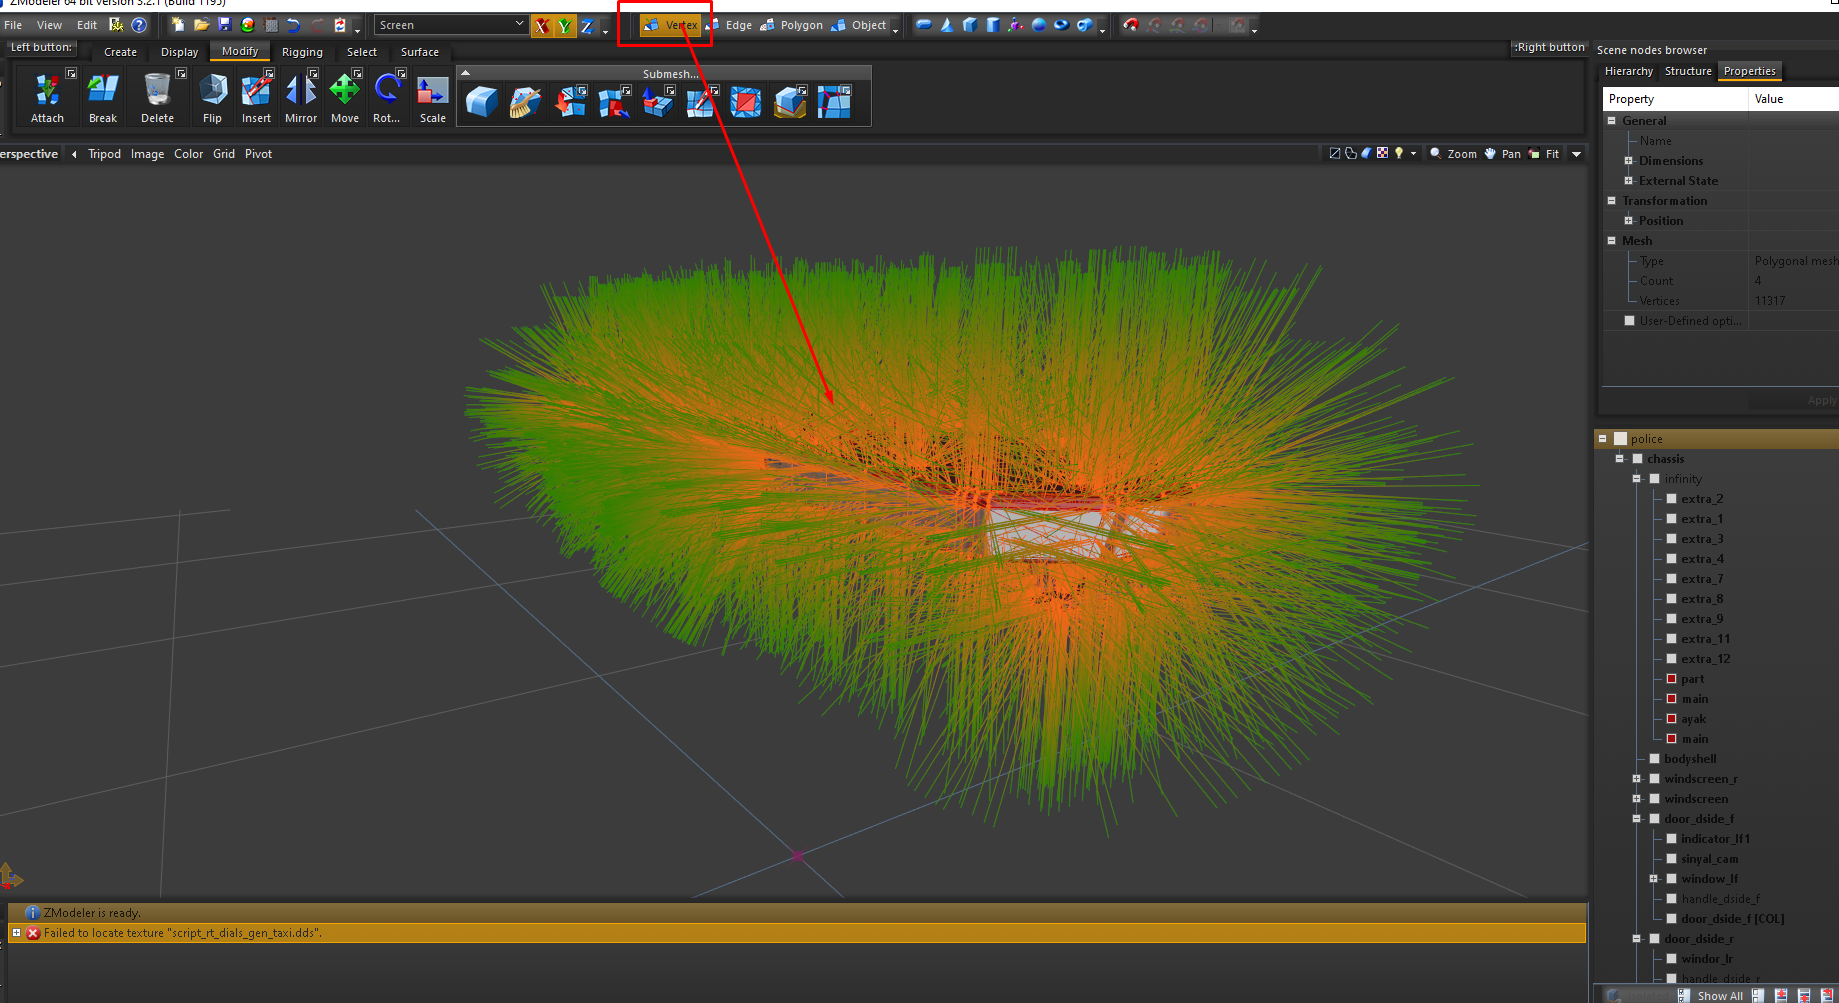Open the Screen coordinate system dropdown
Screen dimensions: 1839x1003
coord(451,25)
